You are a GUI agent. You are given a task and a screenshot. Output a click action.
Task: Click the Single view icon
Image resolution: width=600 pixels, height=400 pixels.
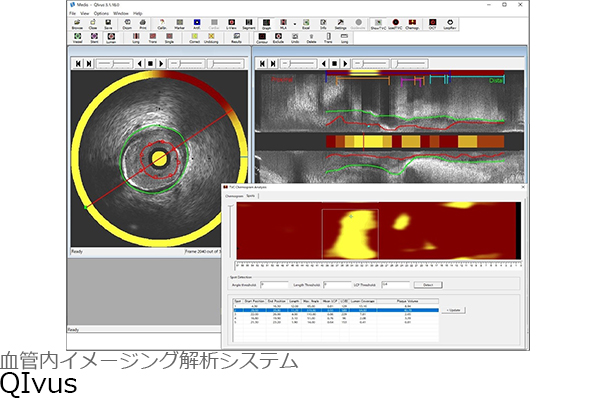[x=169, y=38]
